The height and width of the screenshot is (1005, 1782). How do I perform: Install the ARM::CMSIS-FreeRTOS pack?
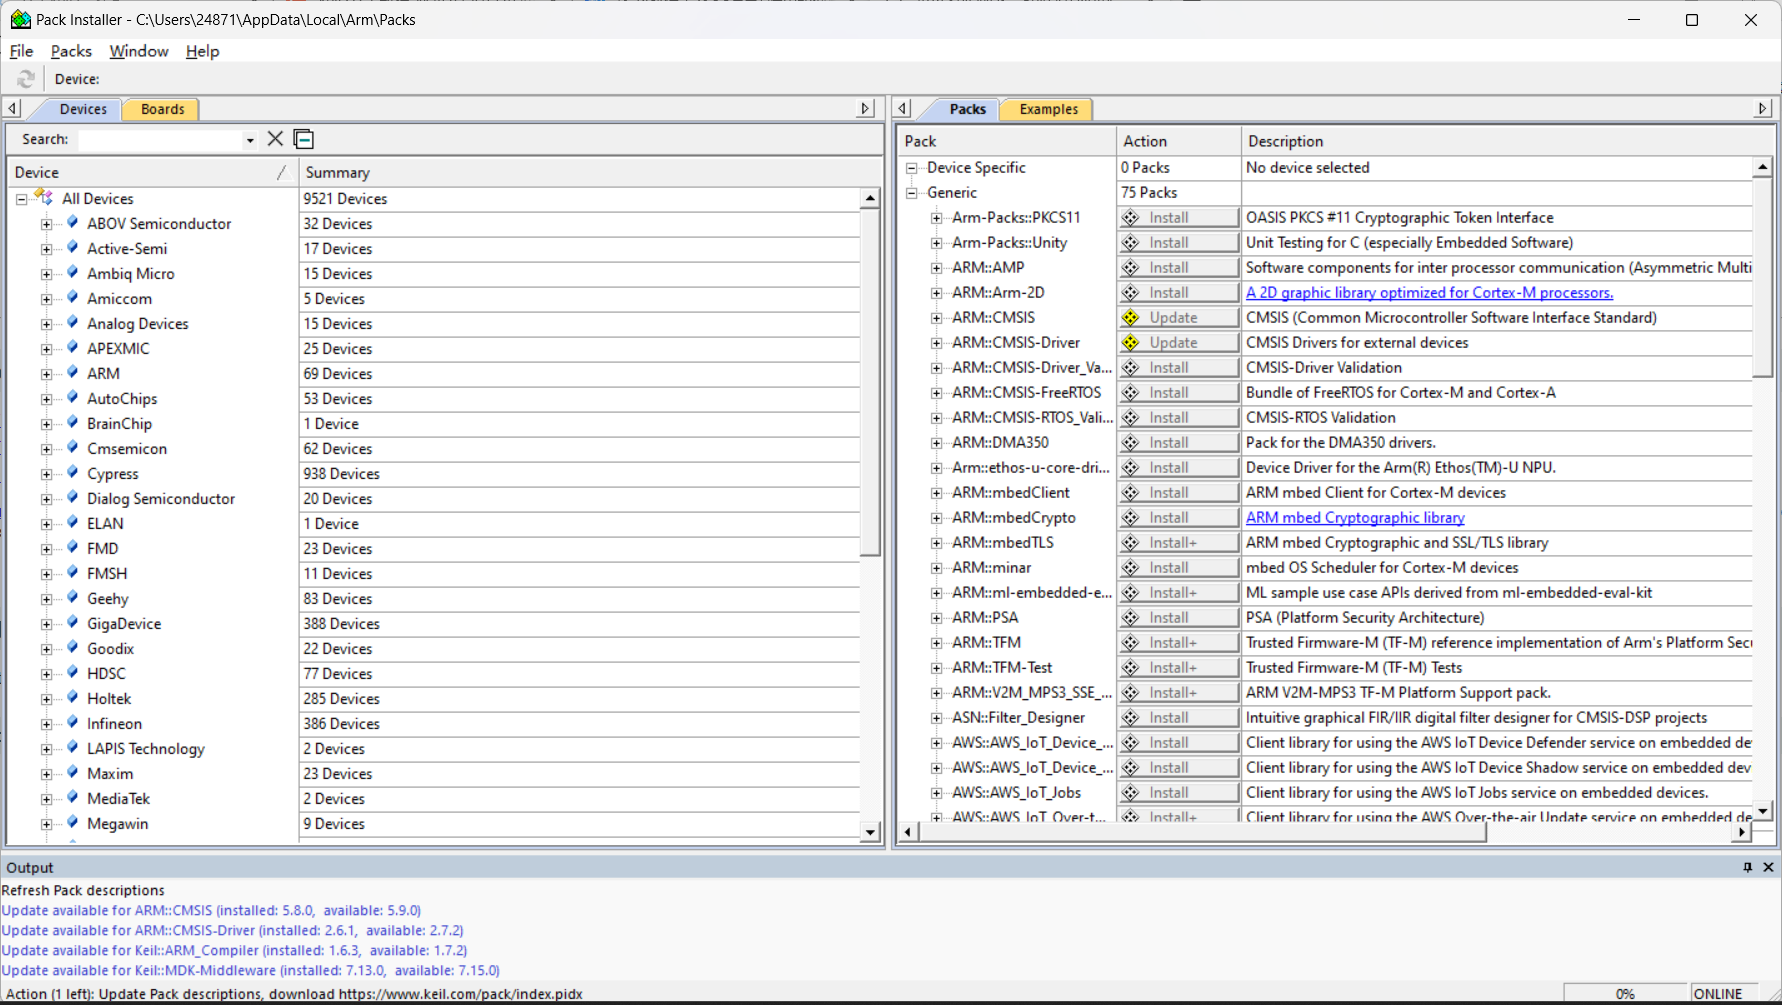point(1178,392)
